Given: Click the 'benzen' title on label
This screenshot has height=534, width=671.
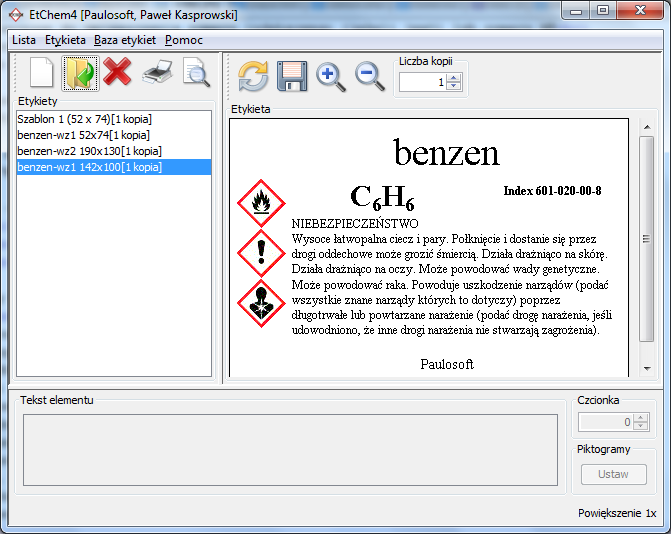Looking at the screenshot, I should pyautogui.click(x=446, y=152).
